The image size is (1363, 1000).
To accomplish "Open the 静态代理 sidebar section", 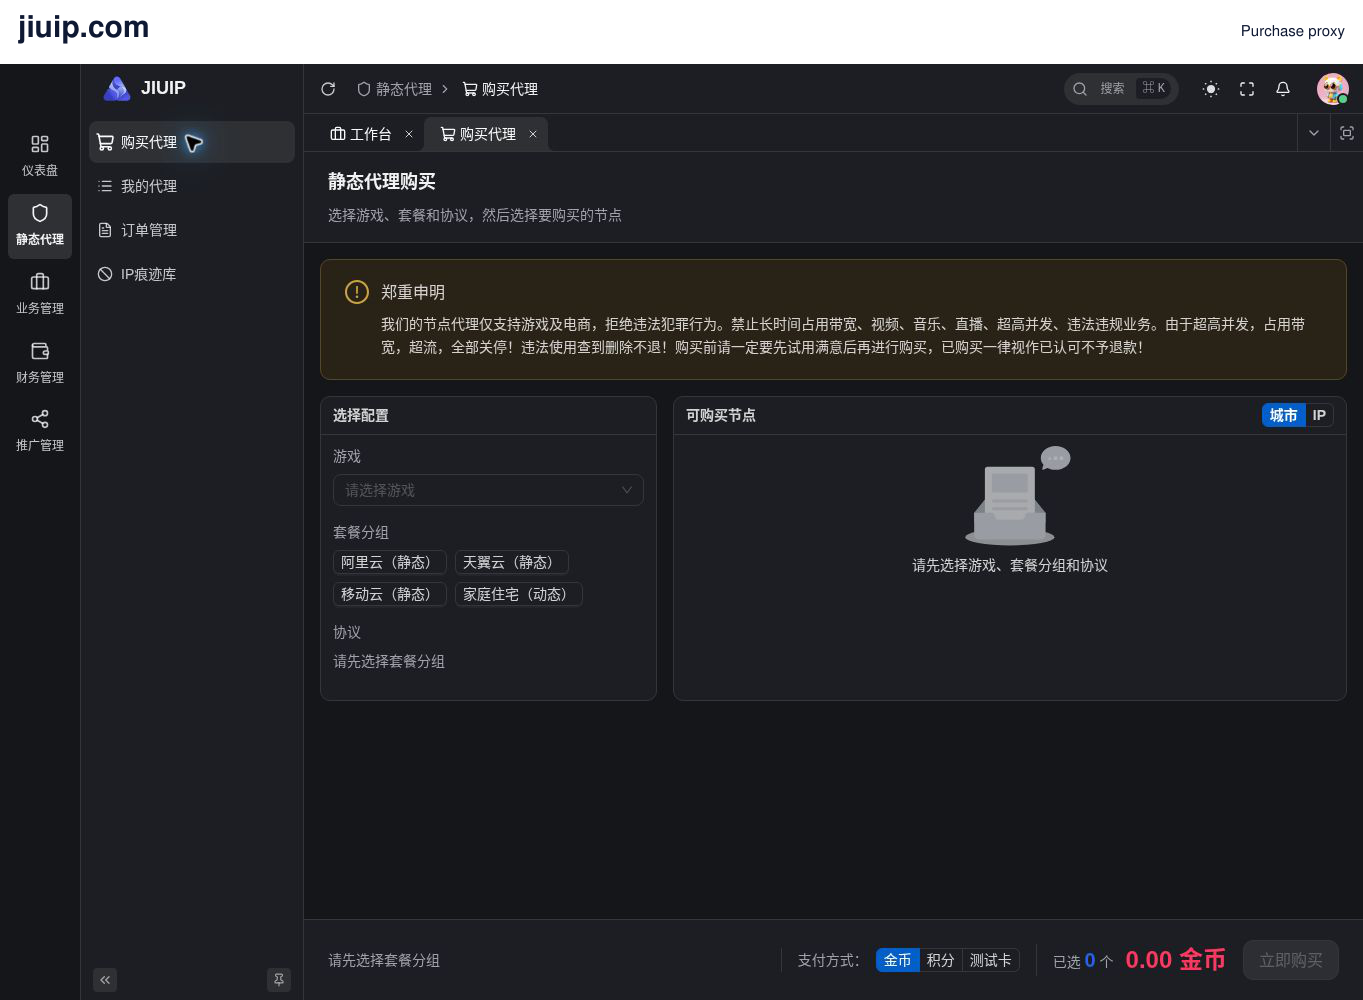I will point(40,225).
